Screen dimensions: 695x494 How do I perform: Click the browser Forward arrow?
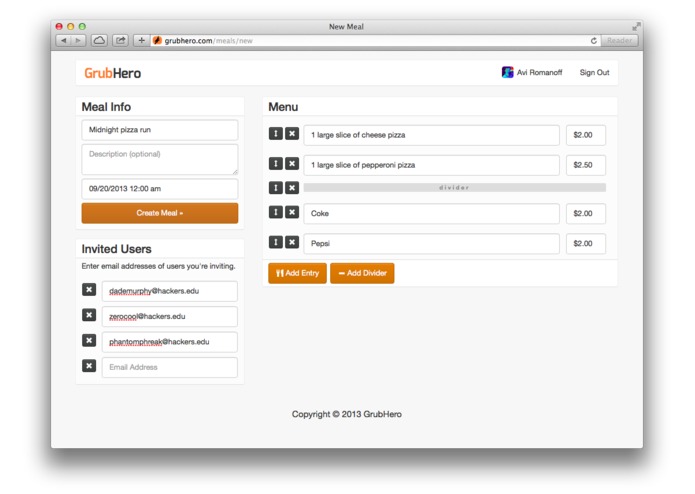(78, 40)
